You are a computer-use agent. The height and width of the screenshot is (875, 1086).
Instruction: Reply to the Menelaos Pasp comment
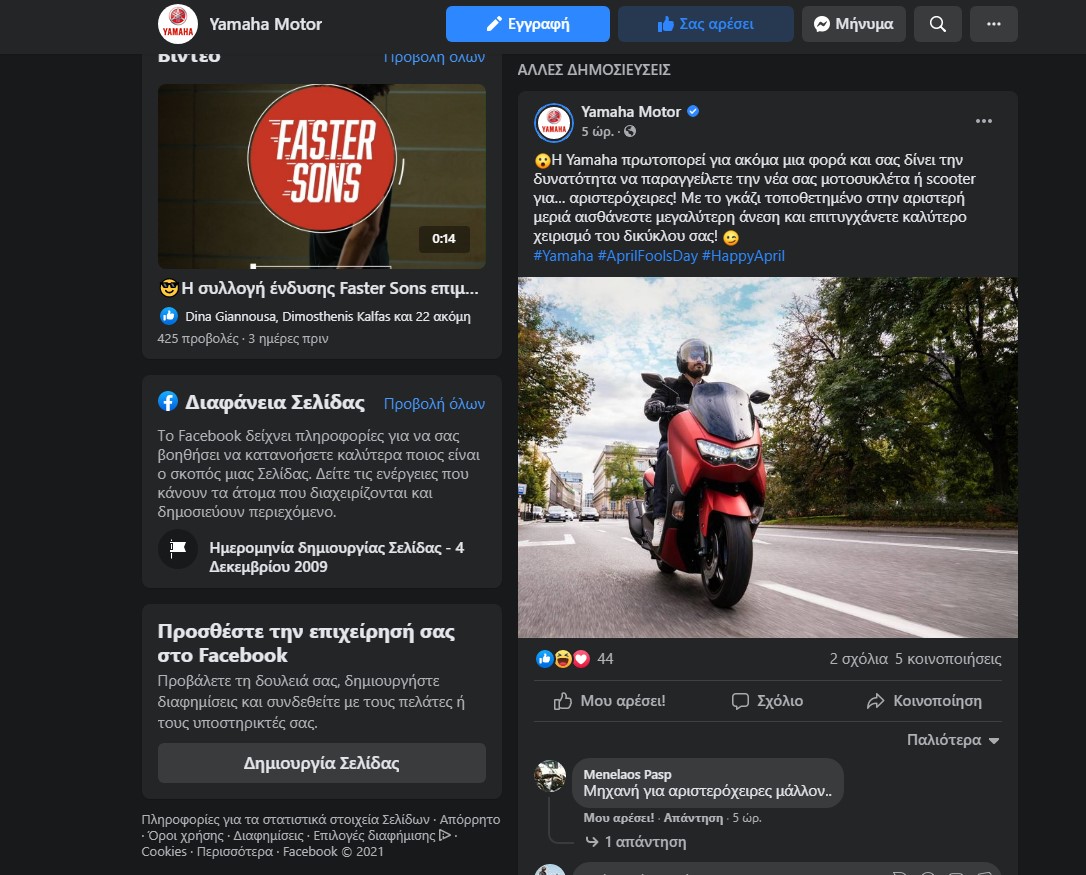coord(693,818)
